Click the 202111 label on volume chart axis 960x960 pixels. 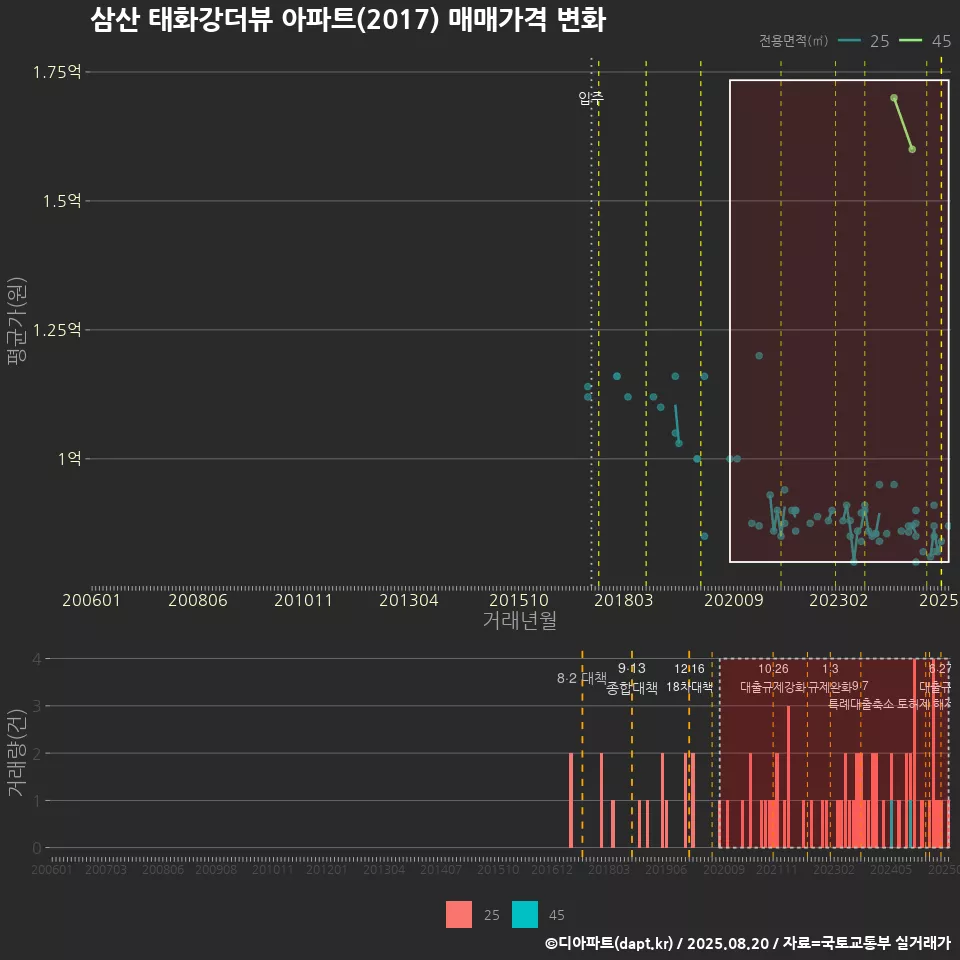pyautogui.click(x=777, y=869)
